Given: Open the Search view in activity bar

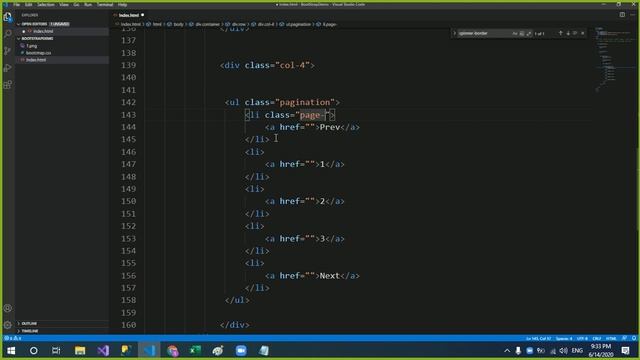Looking at the screenshot, I should pos(7,34).
